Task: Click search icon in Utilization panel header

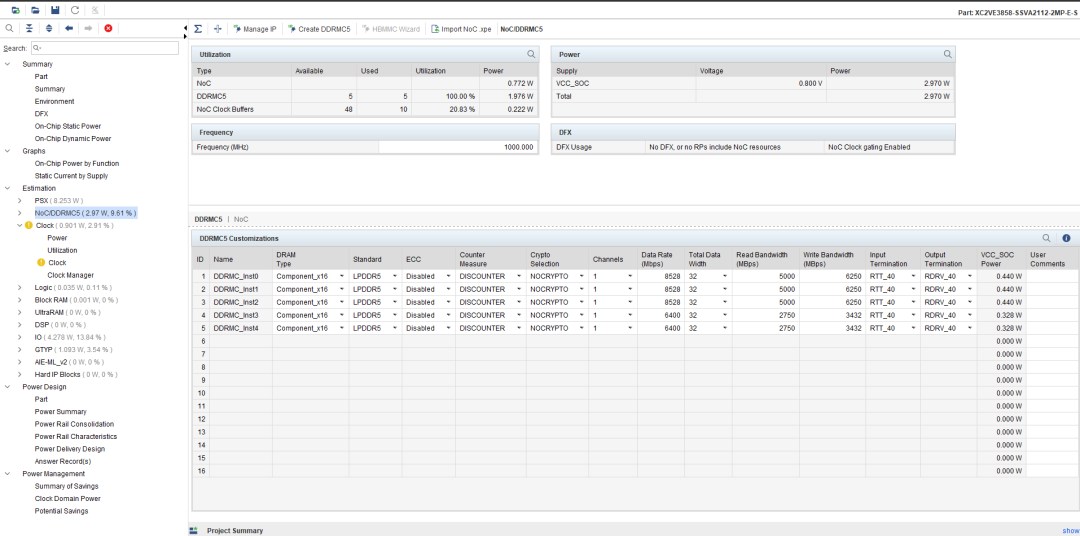Action: coord(531,54)
